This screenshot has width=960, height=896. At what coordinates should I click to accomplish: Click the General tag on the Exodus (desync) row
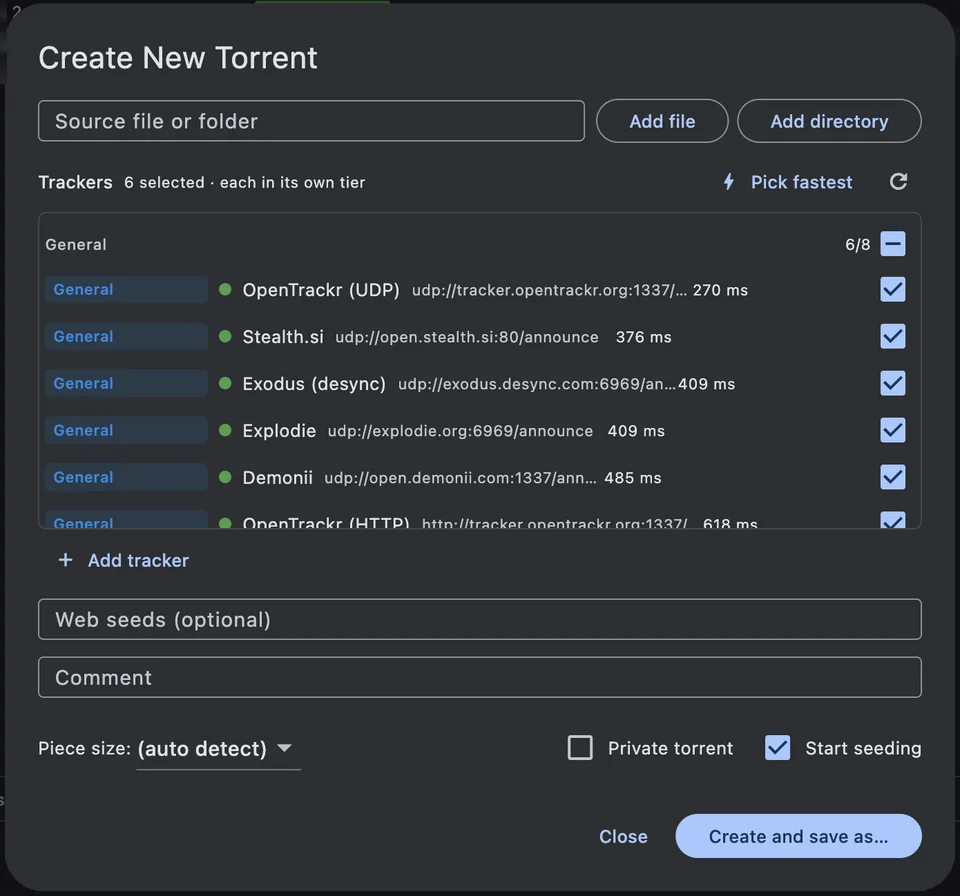pos(126,383)
